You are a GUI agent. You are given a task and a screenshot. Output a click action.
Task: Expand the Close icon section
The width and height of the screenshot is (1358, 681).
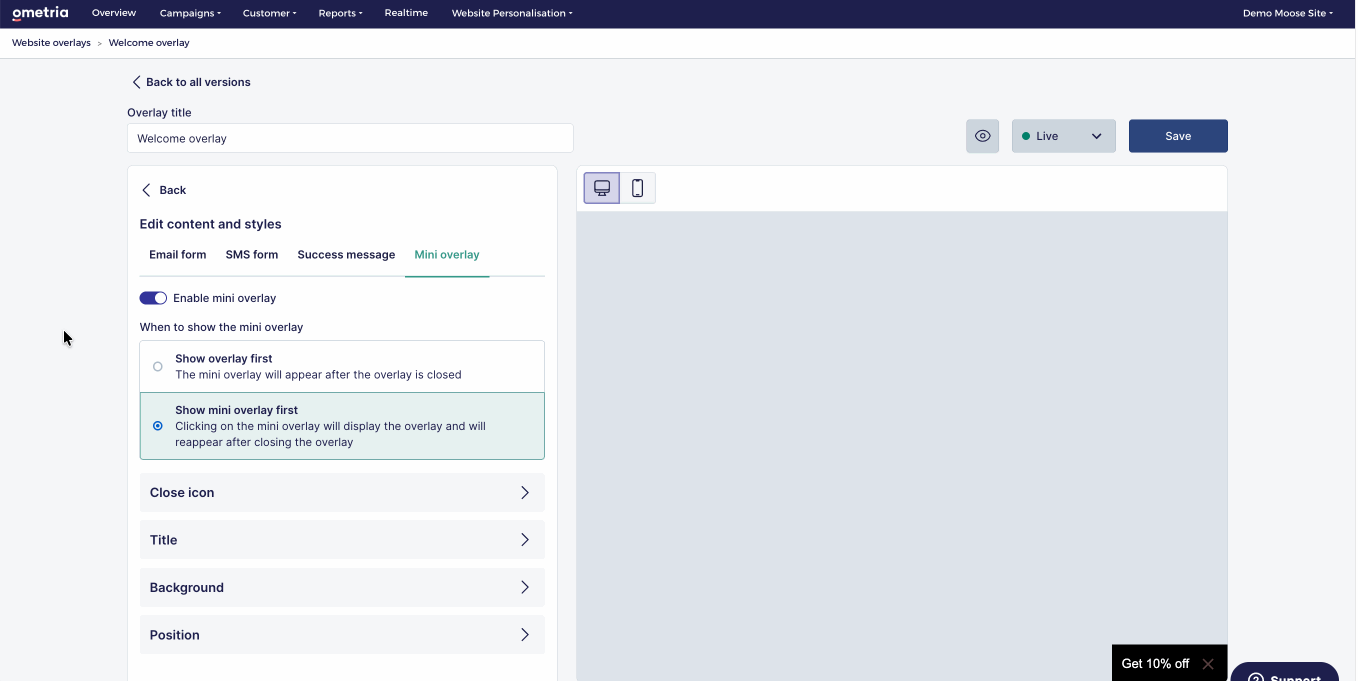[342, 493]
